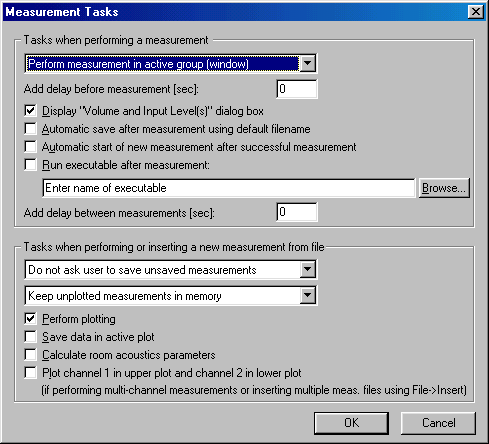
Task: Open the 'Keep unplotted measurements in memory' dropdown
Action: 307,295
